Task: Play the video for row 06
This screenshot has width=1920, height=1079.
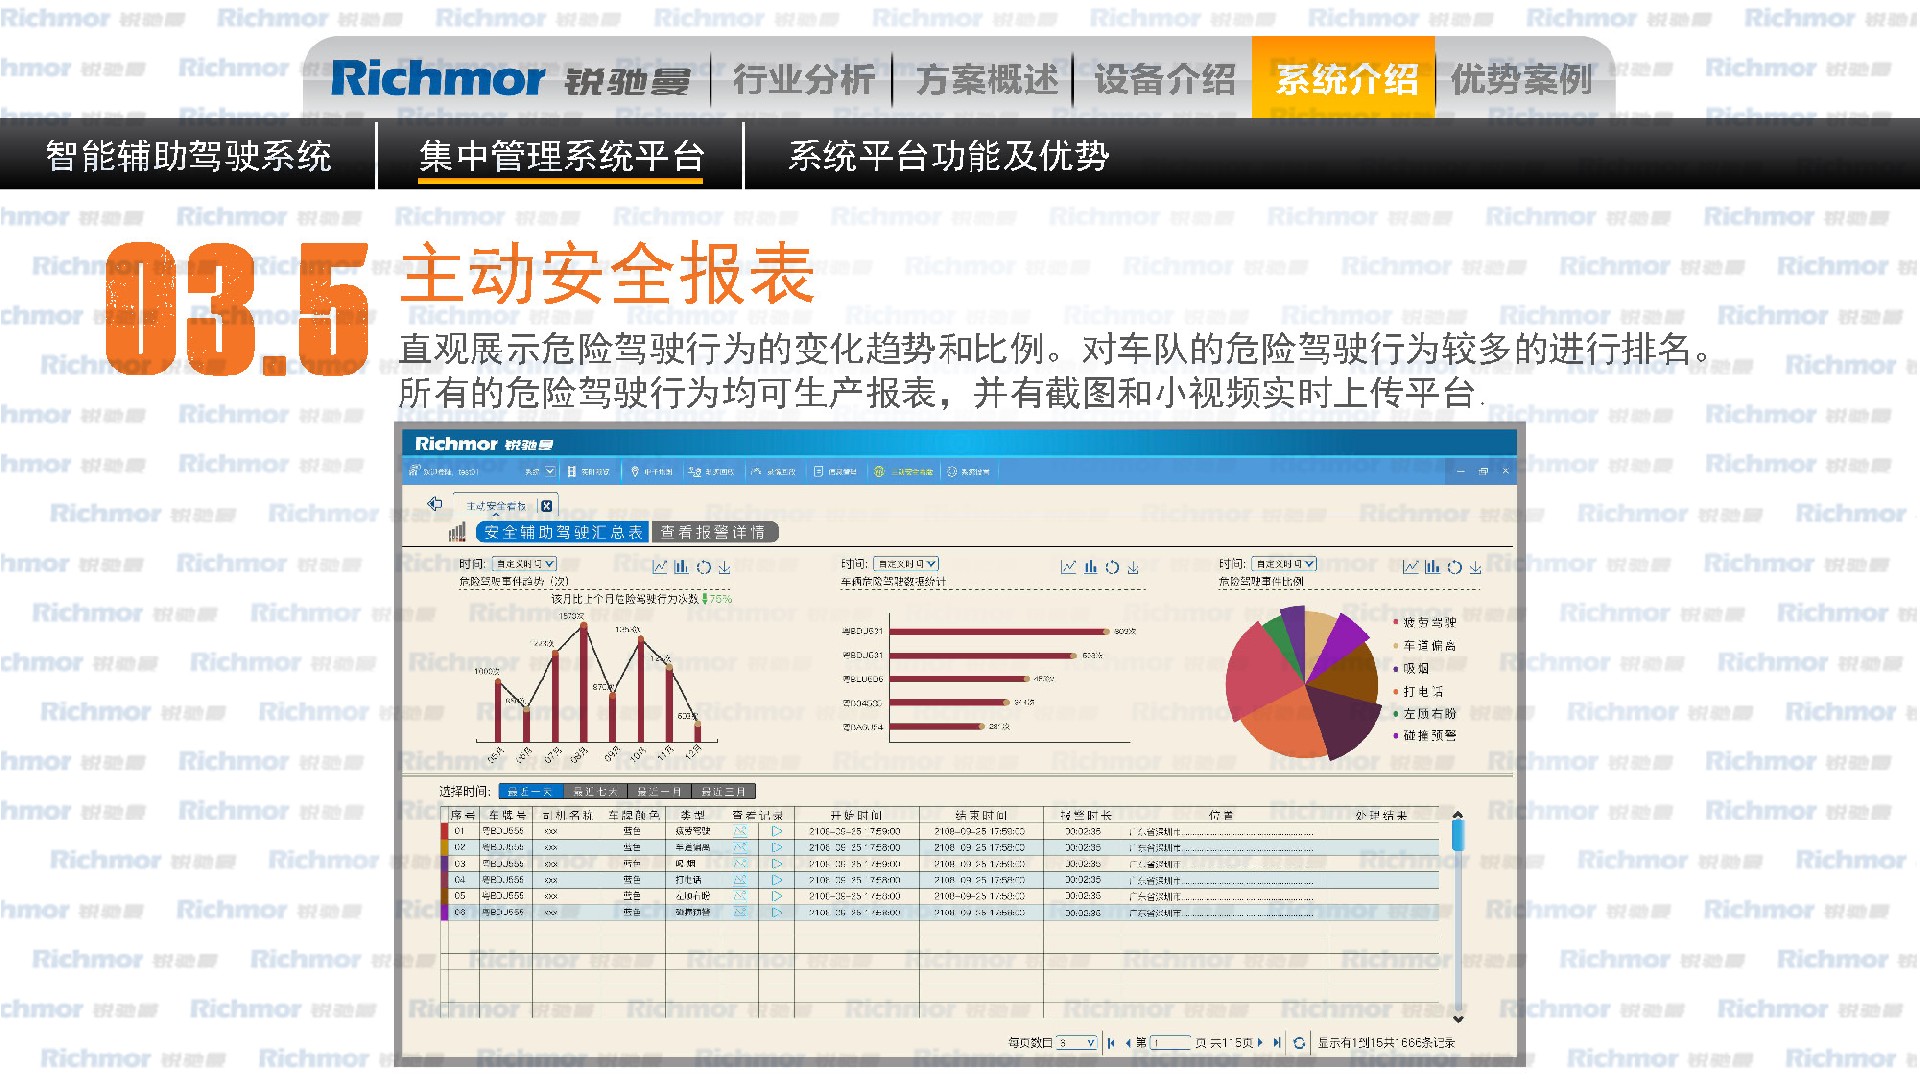Action: [776, 912]
